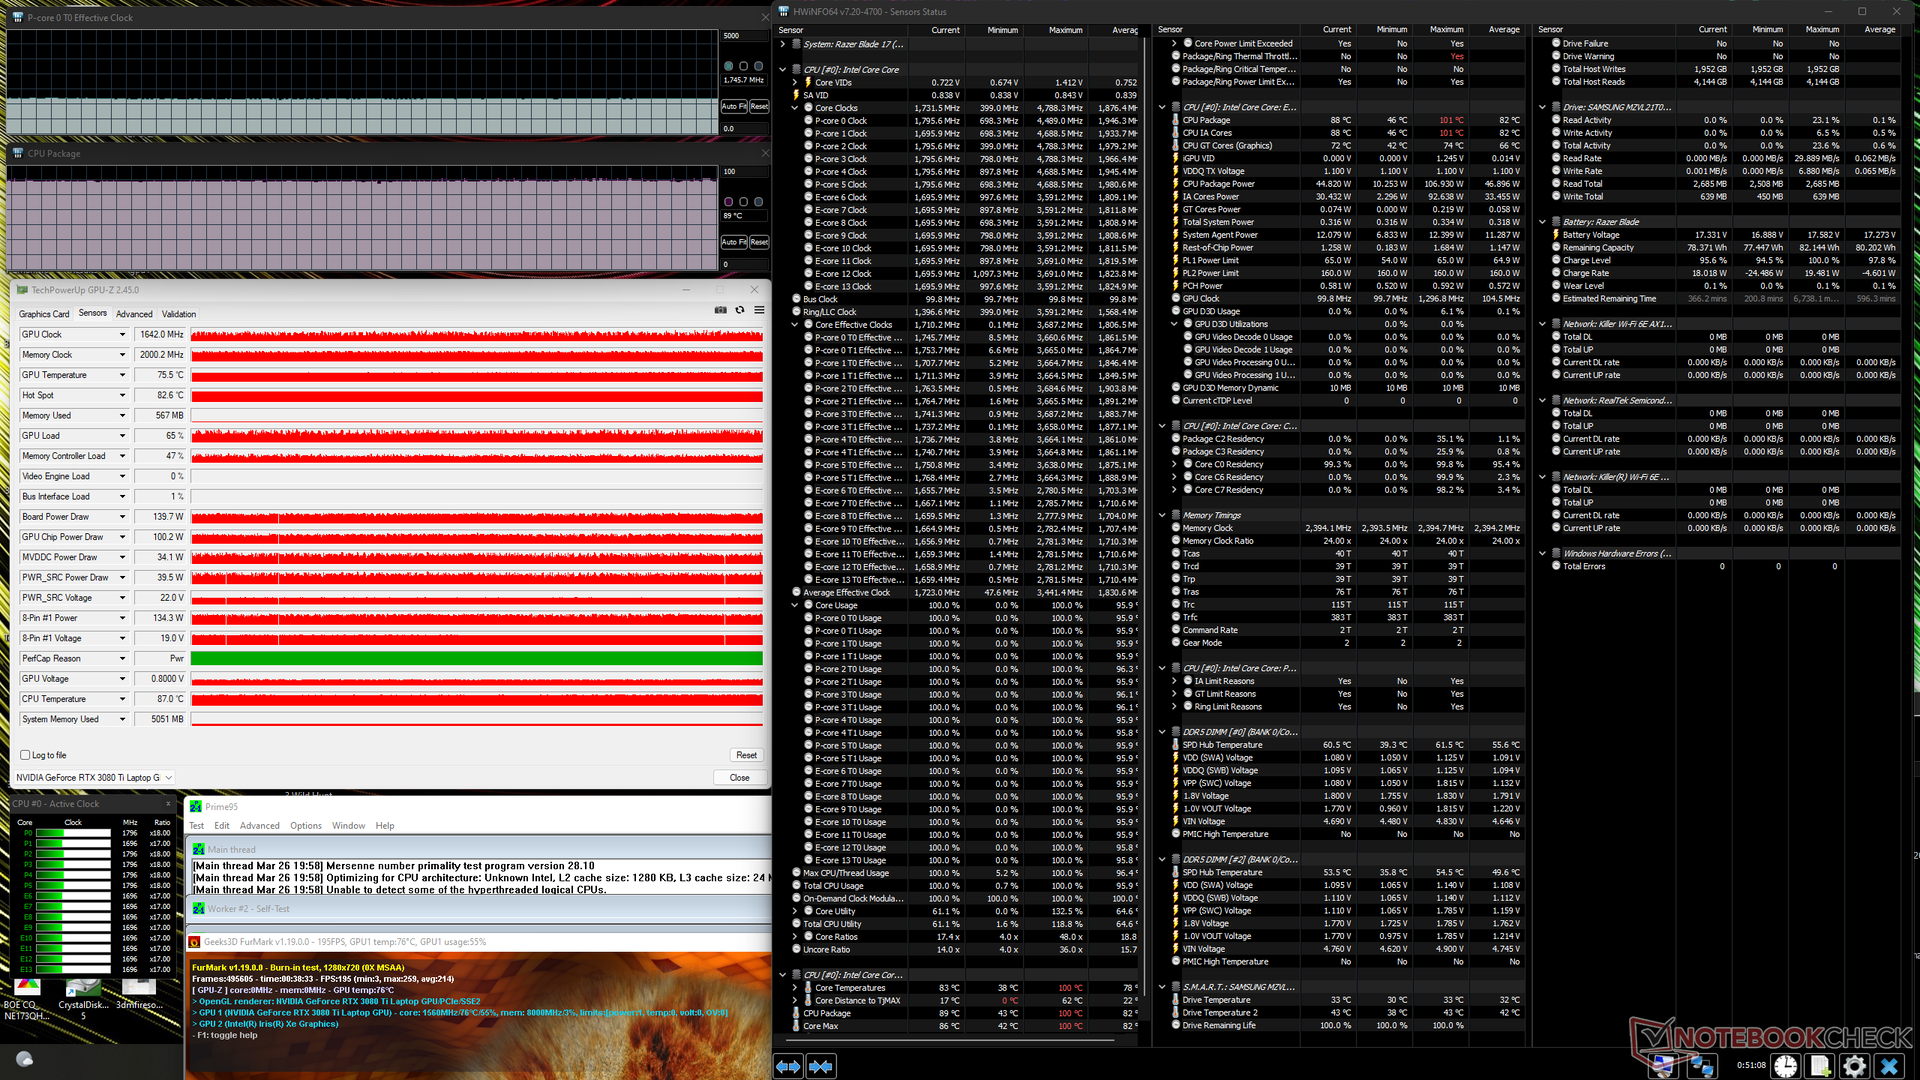Viewport: 1920px width, 1080px height.
Task: Click HWiNFO clock reset timer icon
Action: tap(1786, 1066)
